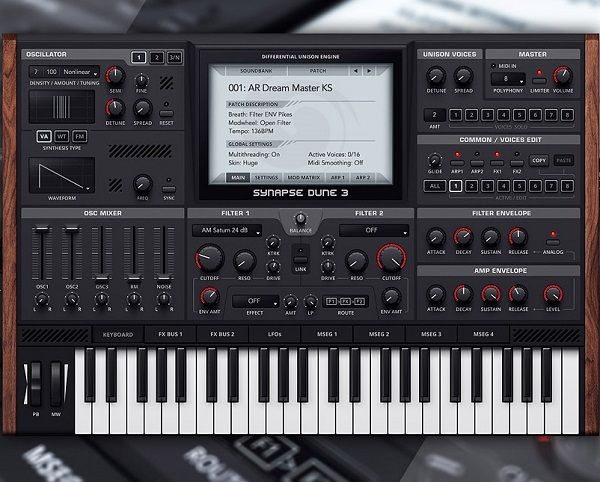
Task: Click the Unison Voices SPREAD knob
Action: (x=463, y=76)
